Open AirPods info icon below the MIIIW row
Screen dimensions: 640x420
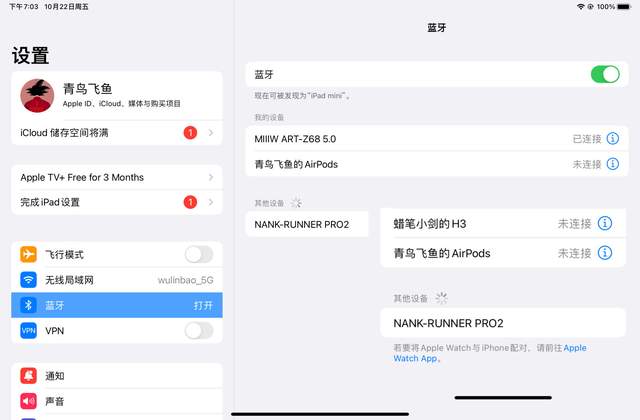(612, 164)
